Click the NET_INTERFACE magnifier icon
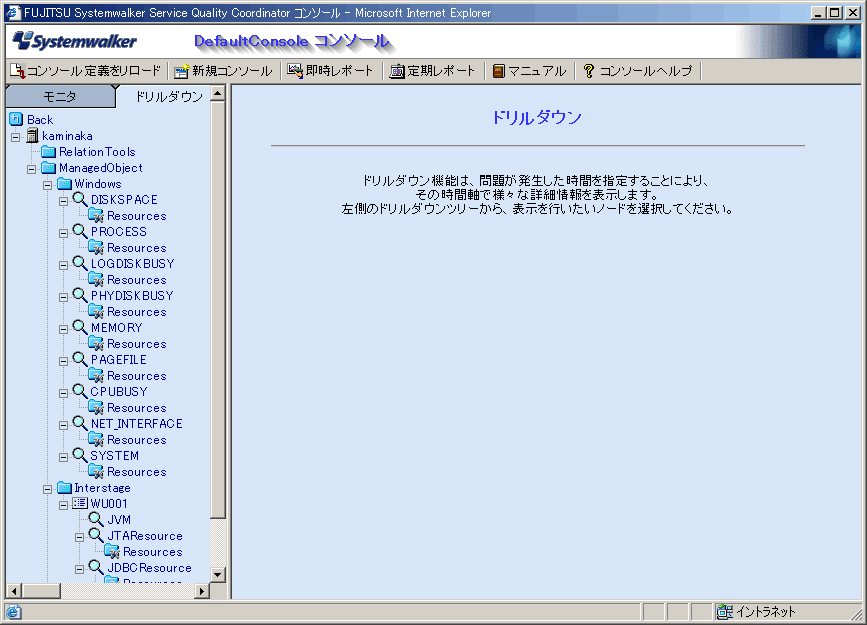867x625 pixels. [x=80, y=424]
